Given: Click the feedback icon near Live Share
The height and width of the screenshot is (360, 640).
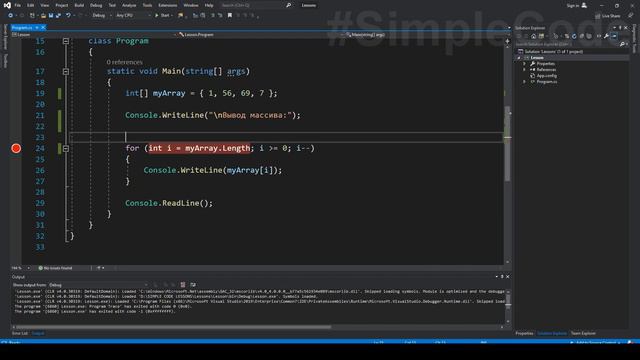Looking at the screenshot, I should [631, 16].
